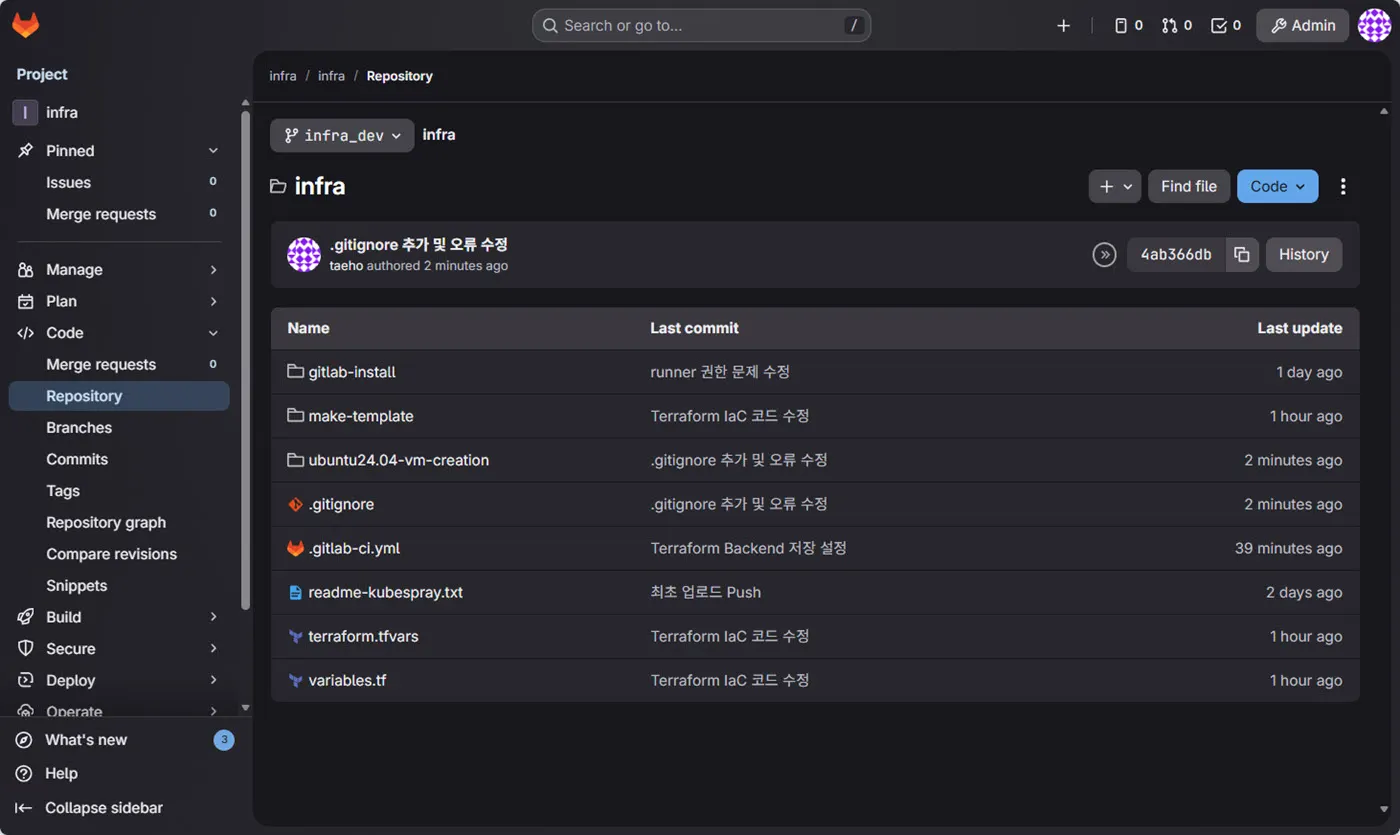Open the infra_dev branch selector dropdown
The image size is (1400, 835).
[342, 136]
